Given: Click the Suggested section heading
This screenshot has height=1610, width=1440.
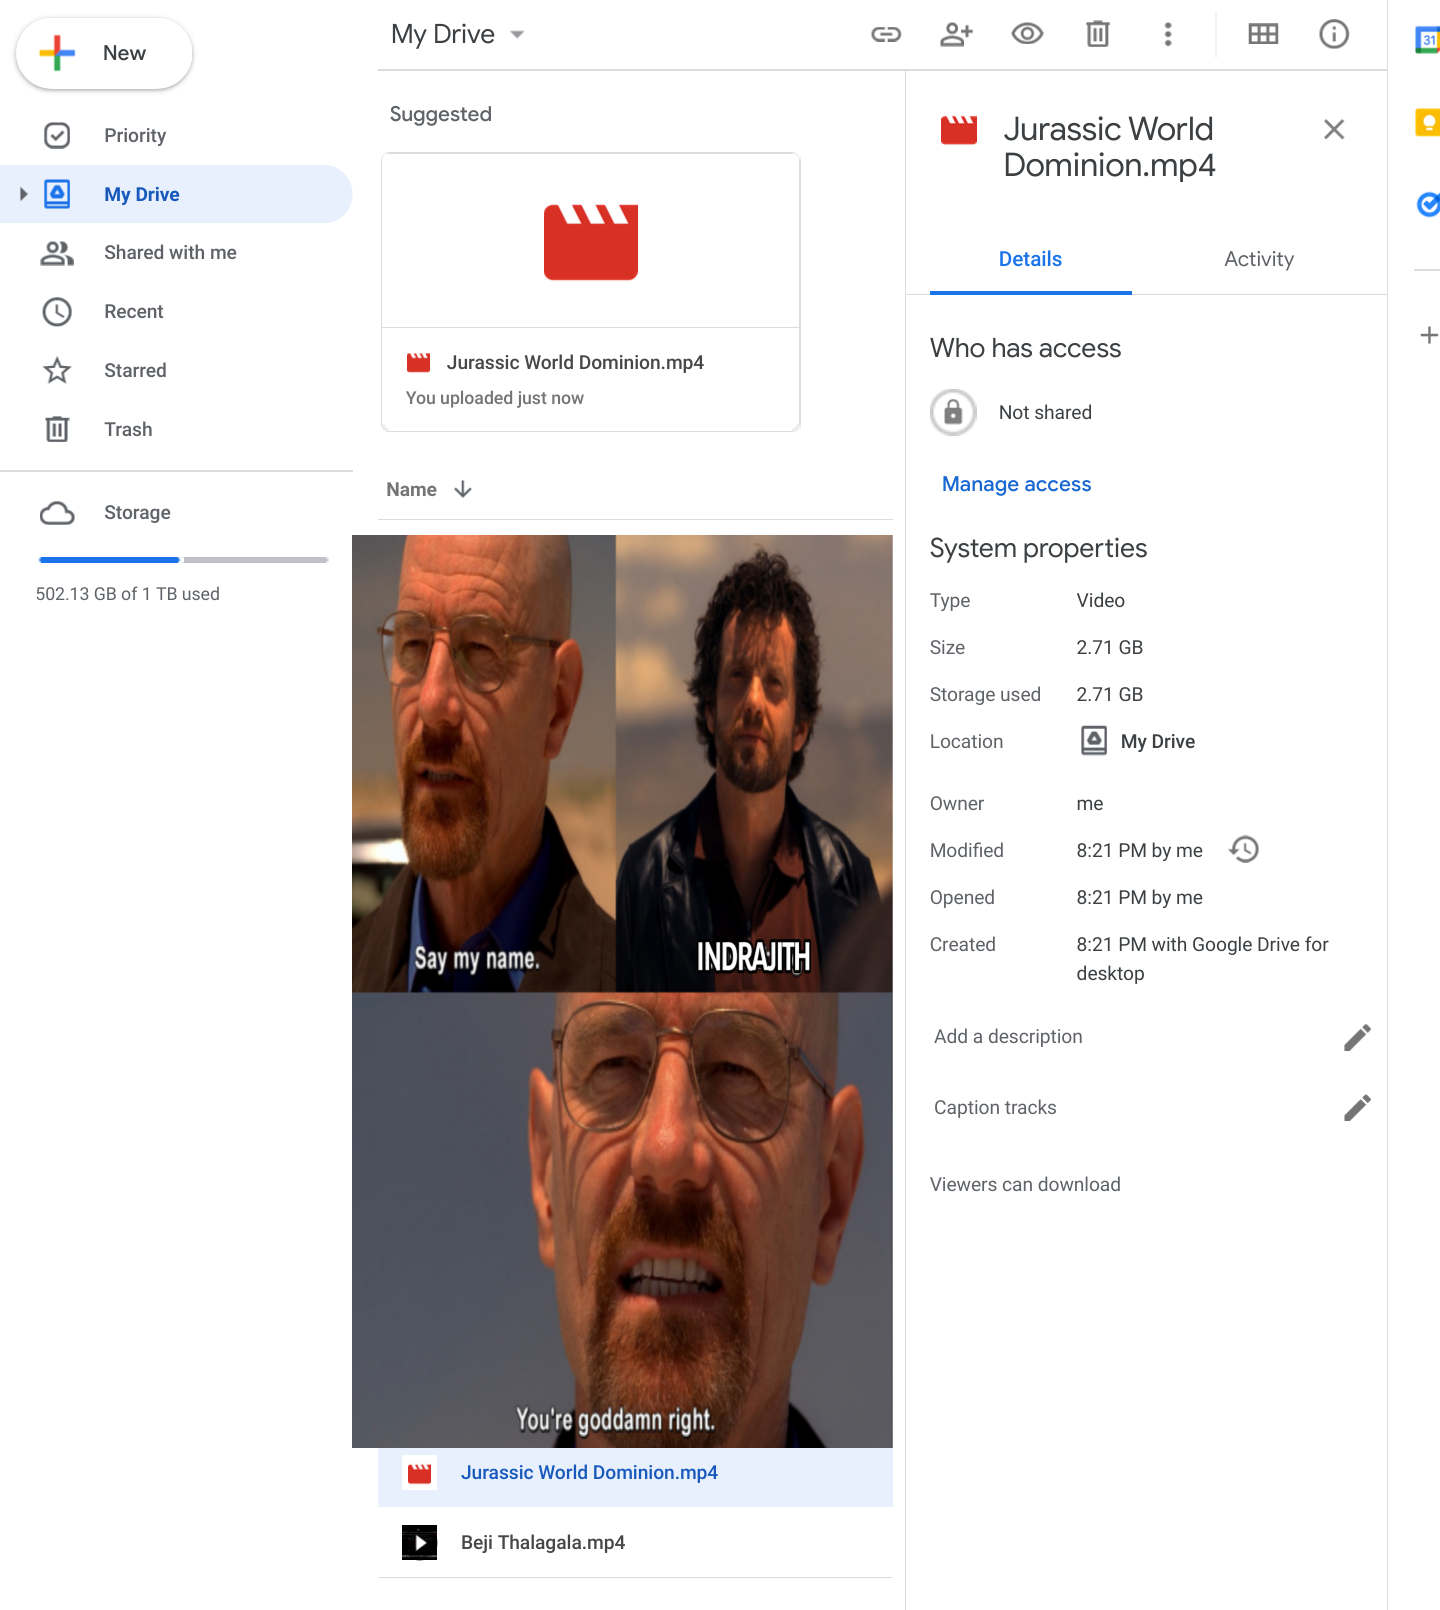Looking at the screenshot, I should 440,114.
